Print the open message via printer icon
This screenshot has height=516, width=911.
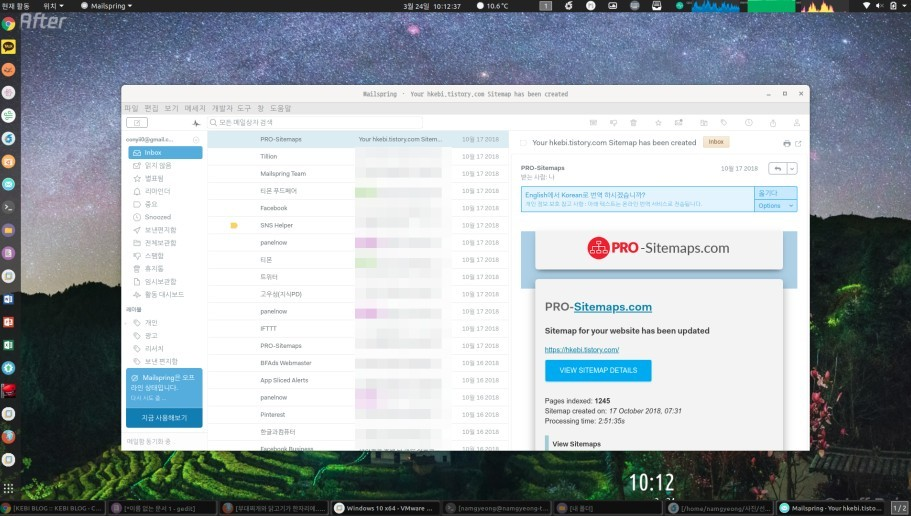tap(787, 143)
